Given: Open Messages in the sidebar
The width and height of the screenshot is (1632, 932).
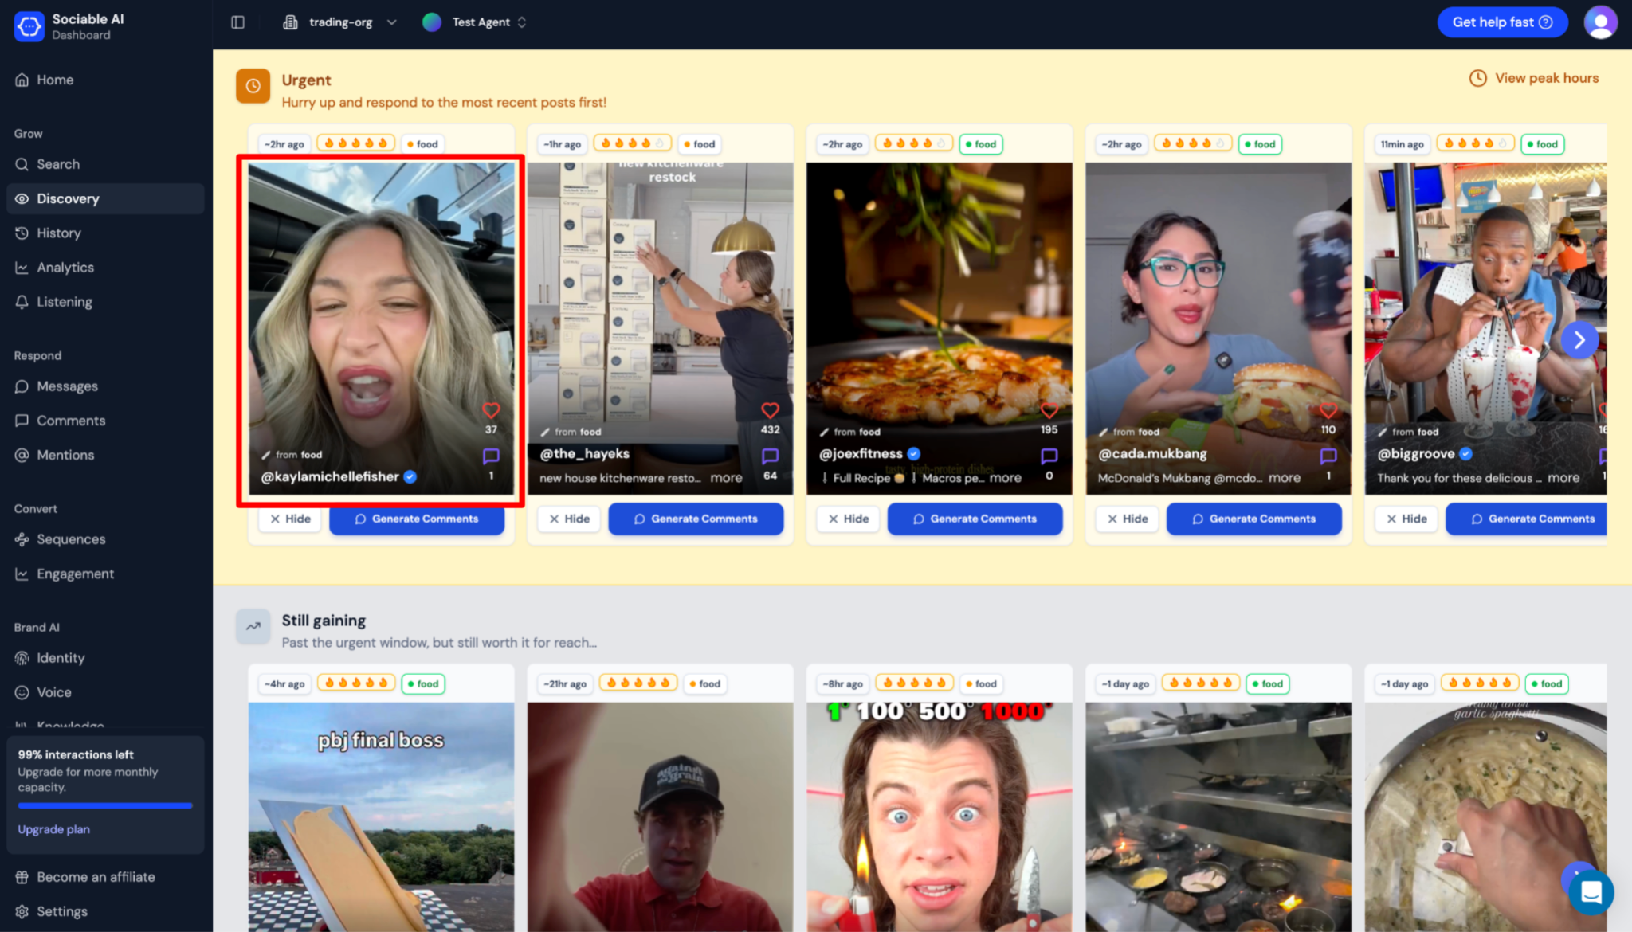Looking at the screenshot, I should (x=106, y=386).
